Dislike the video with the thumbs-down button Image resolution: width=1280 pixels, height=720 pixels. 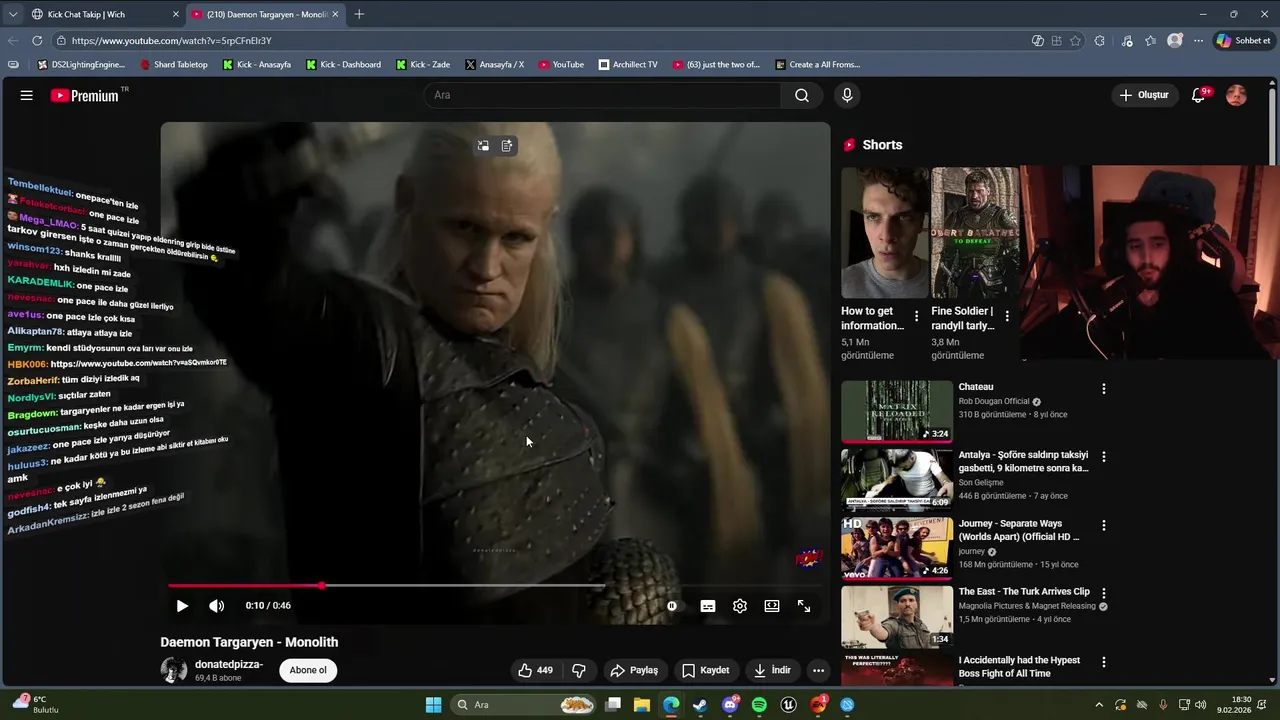[578, 670]
